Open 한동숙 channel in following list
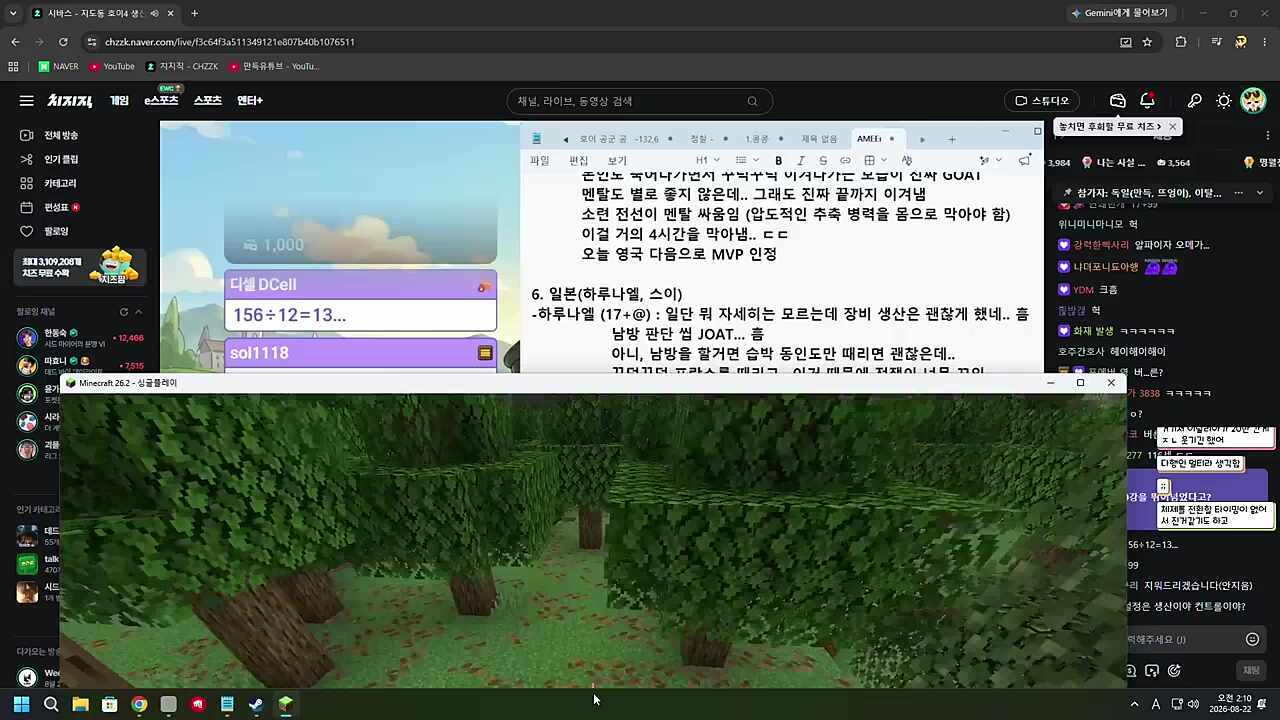 pos(80,337)
